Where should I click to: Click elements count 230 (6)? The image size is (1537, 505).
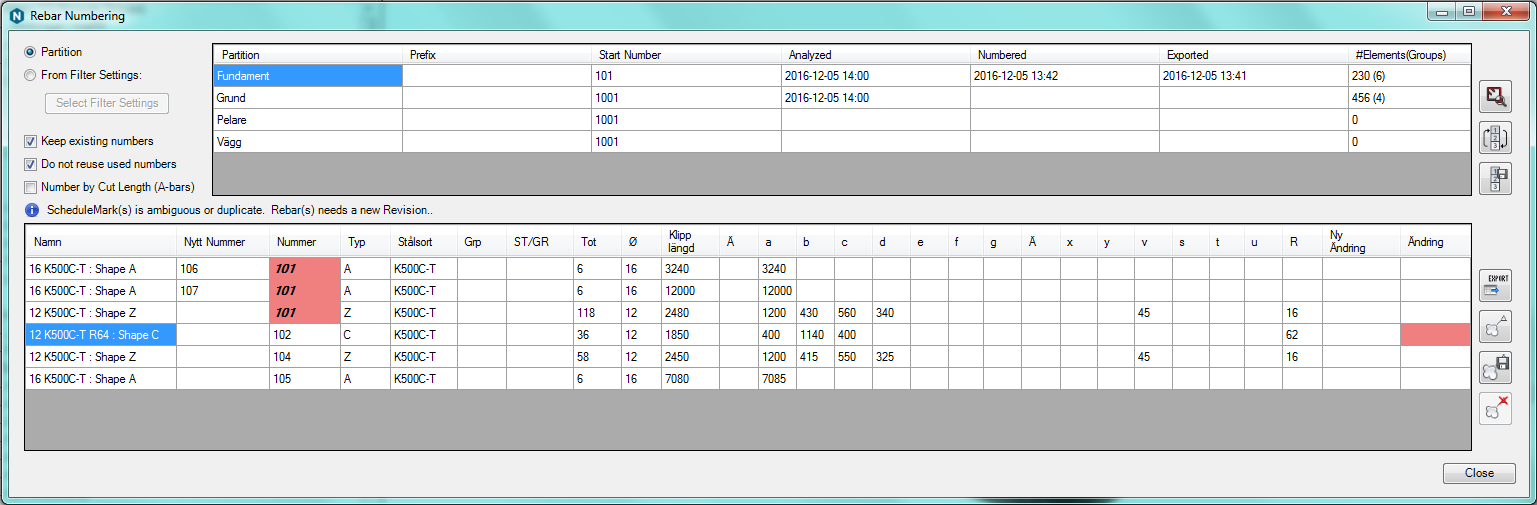(1409, 76)
